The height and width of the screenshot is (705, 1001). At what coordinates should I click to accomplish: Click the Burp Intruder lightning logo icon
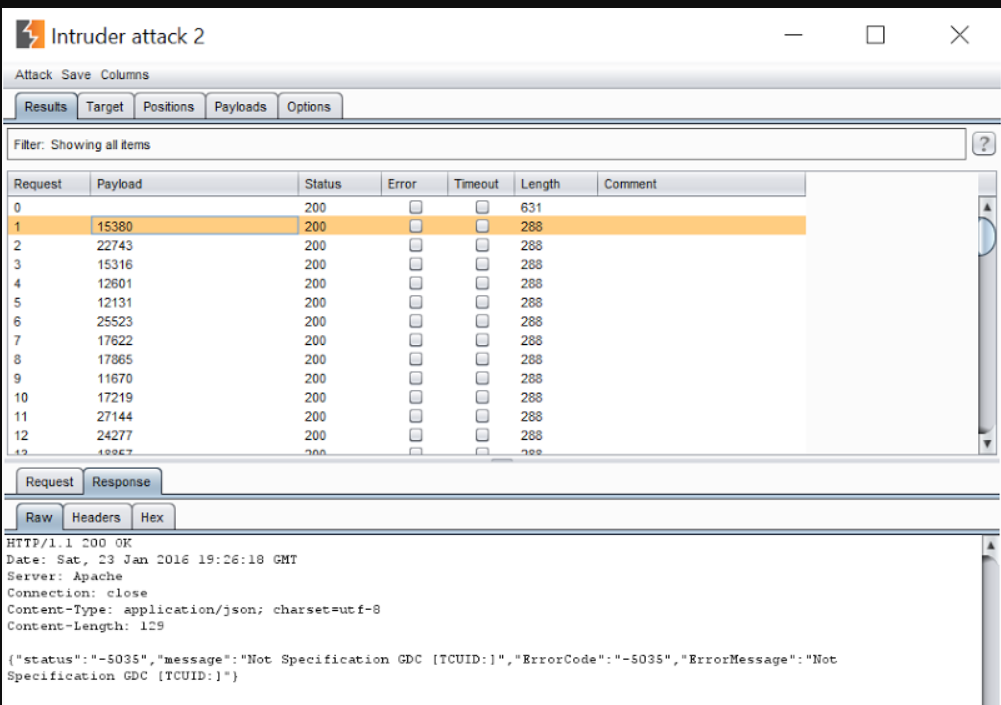click(x=30, y=34)
